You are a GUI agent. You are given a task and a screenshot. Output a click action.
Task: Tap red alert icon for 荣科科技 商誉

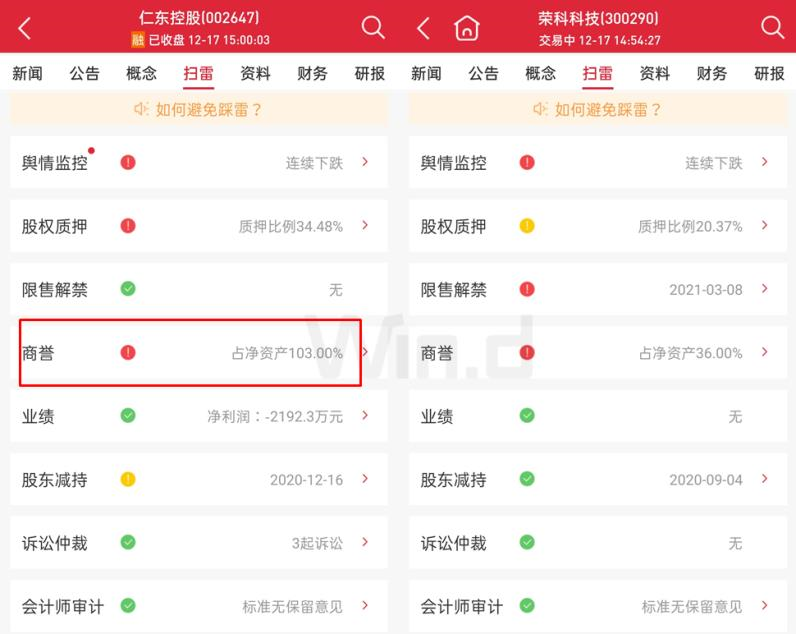(x=527, y=352)
